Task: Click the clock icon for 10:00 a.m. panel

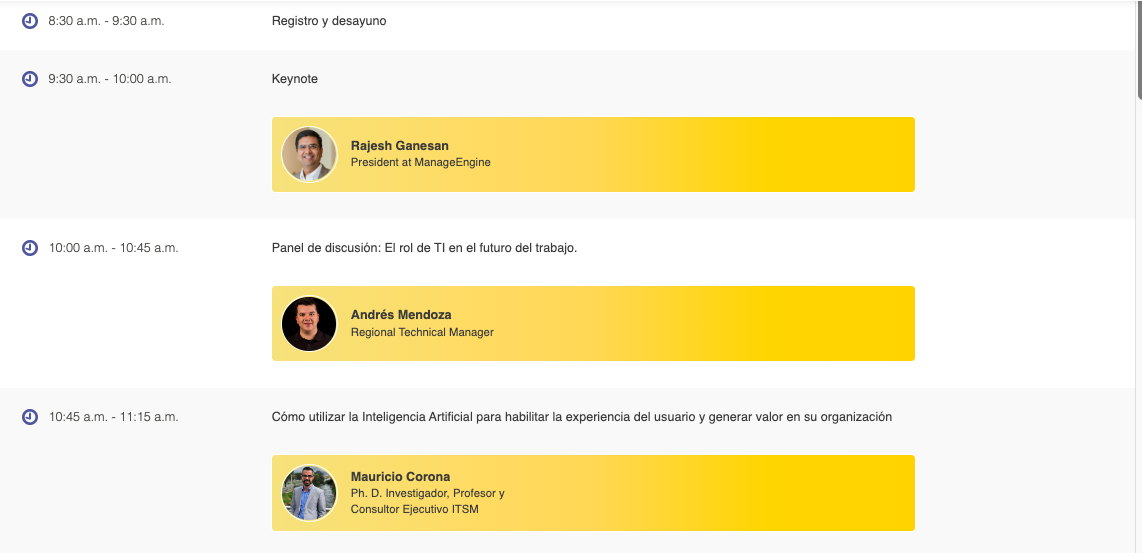Action: [x=30, y=248]
